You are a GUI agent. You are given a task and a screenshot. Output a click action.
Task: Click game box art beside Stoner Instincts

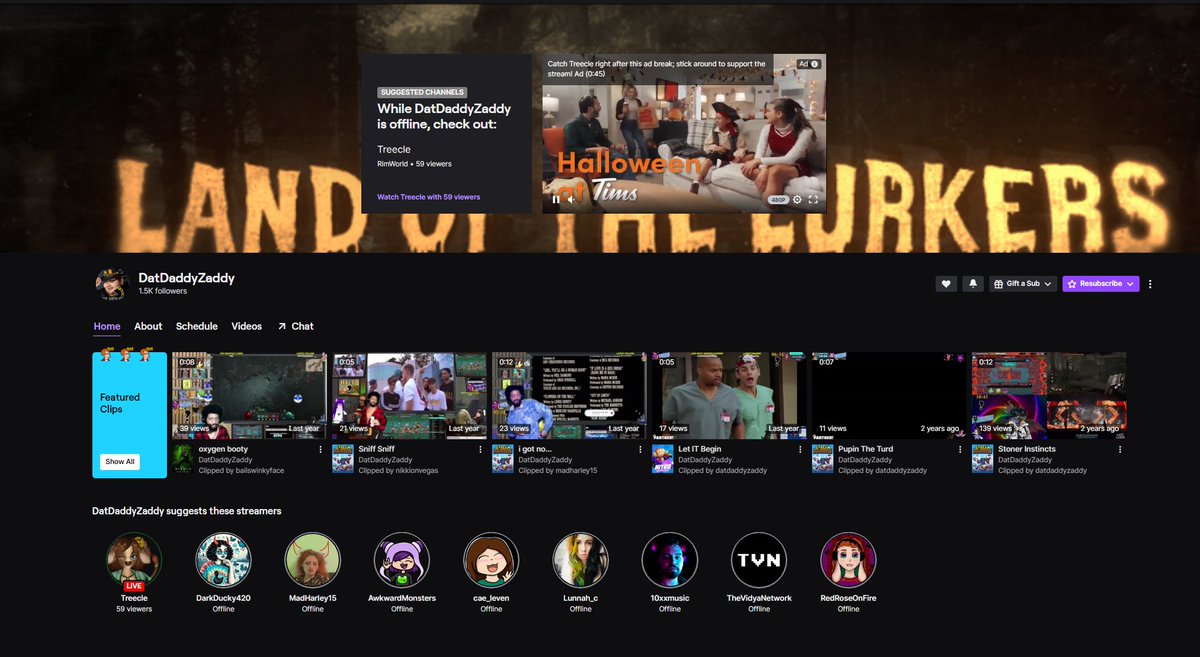point(983,459)
